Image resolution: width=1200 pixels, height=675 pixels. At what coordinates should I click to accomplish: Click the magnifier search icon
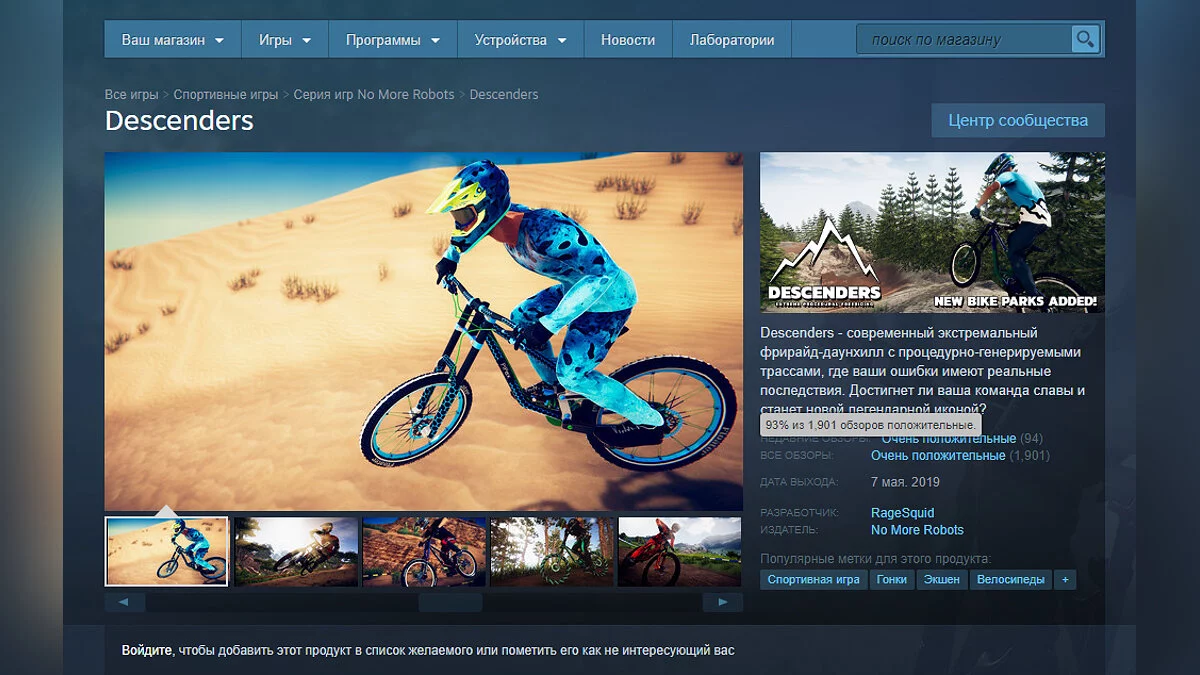tap(1085, 40)
